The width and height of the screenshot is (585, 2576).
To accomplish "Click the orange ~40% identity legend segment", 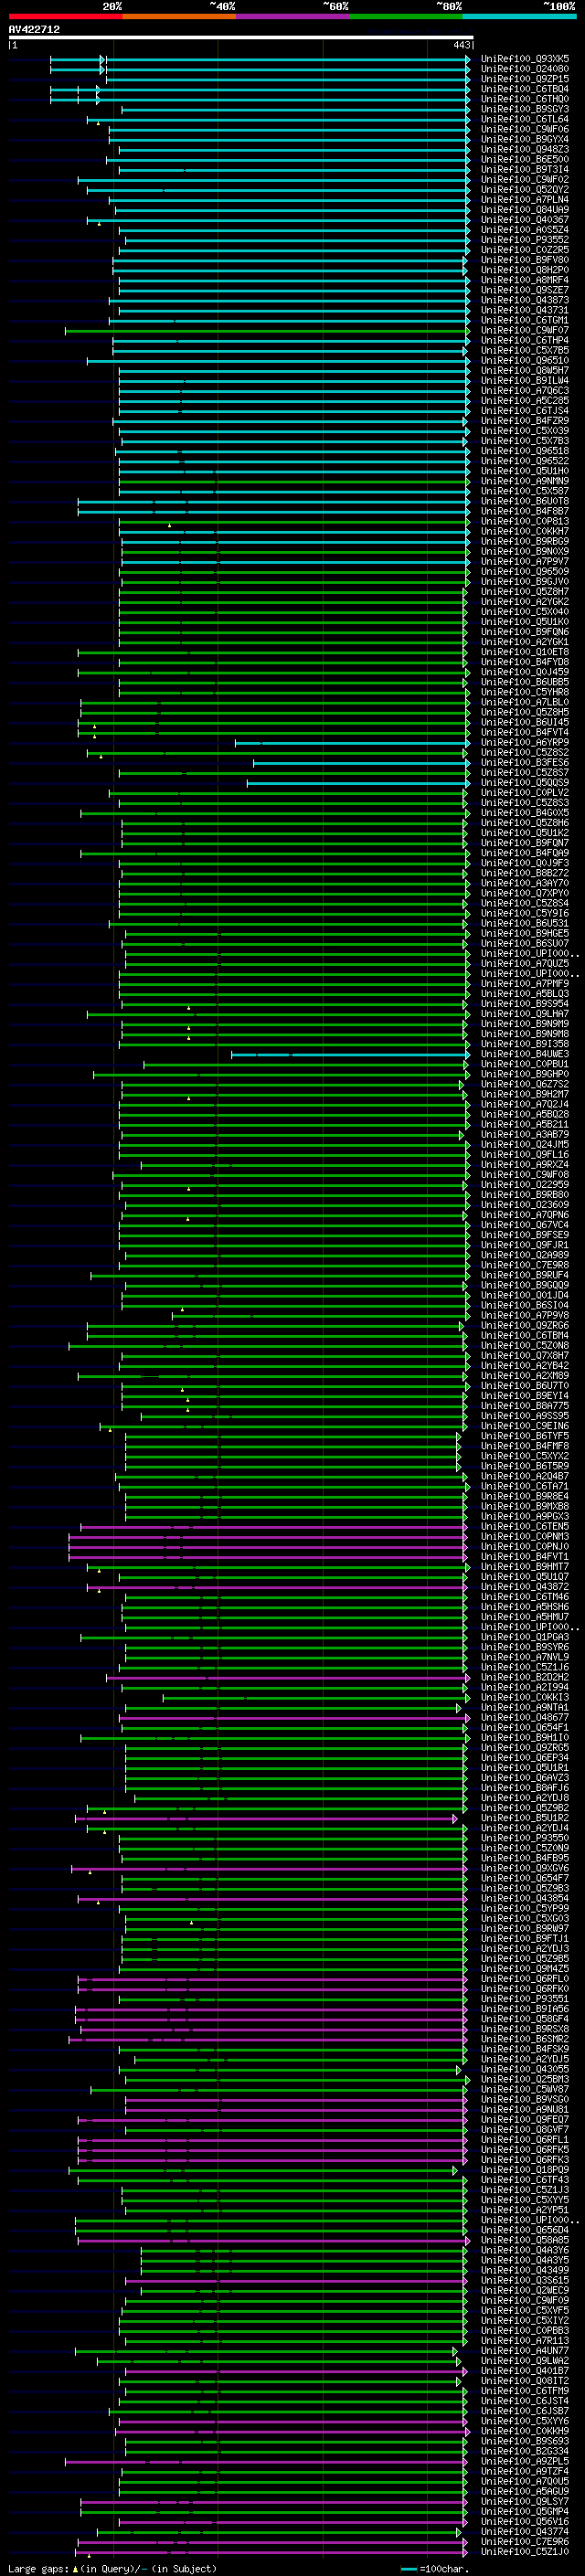I will pyautogui.click(x=178, y=16).
